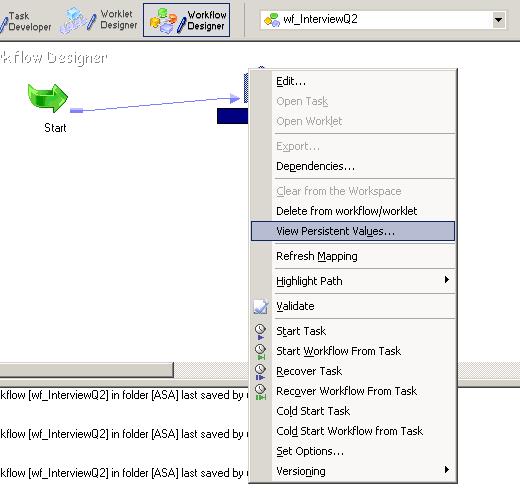This screenshot has width=520, height=502.
Task: Select Start Workflow From Task
Action: click(x=353, y=351)
